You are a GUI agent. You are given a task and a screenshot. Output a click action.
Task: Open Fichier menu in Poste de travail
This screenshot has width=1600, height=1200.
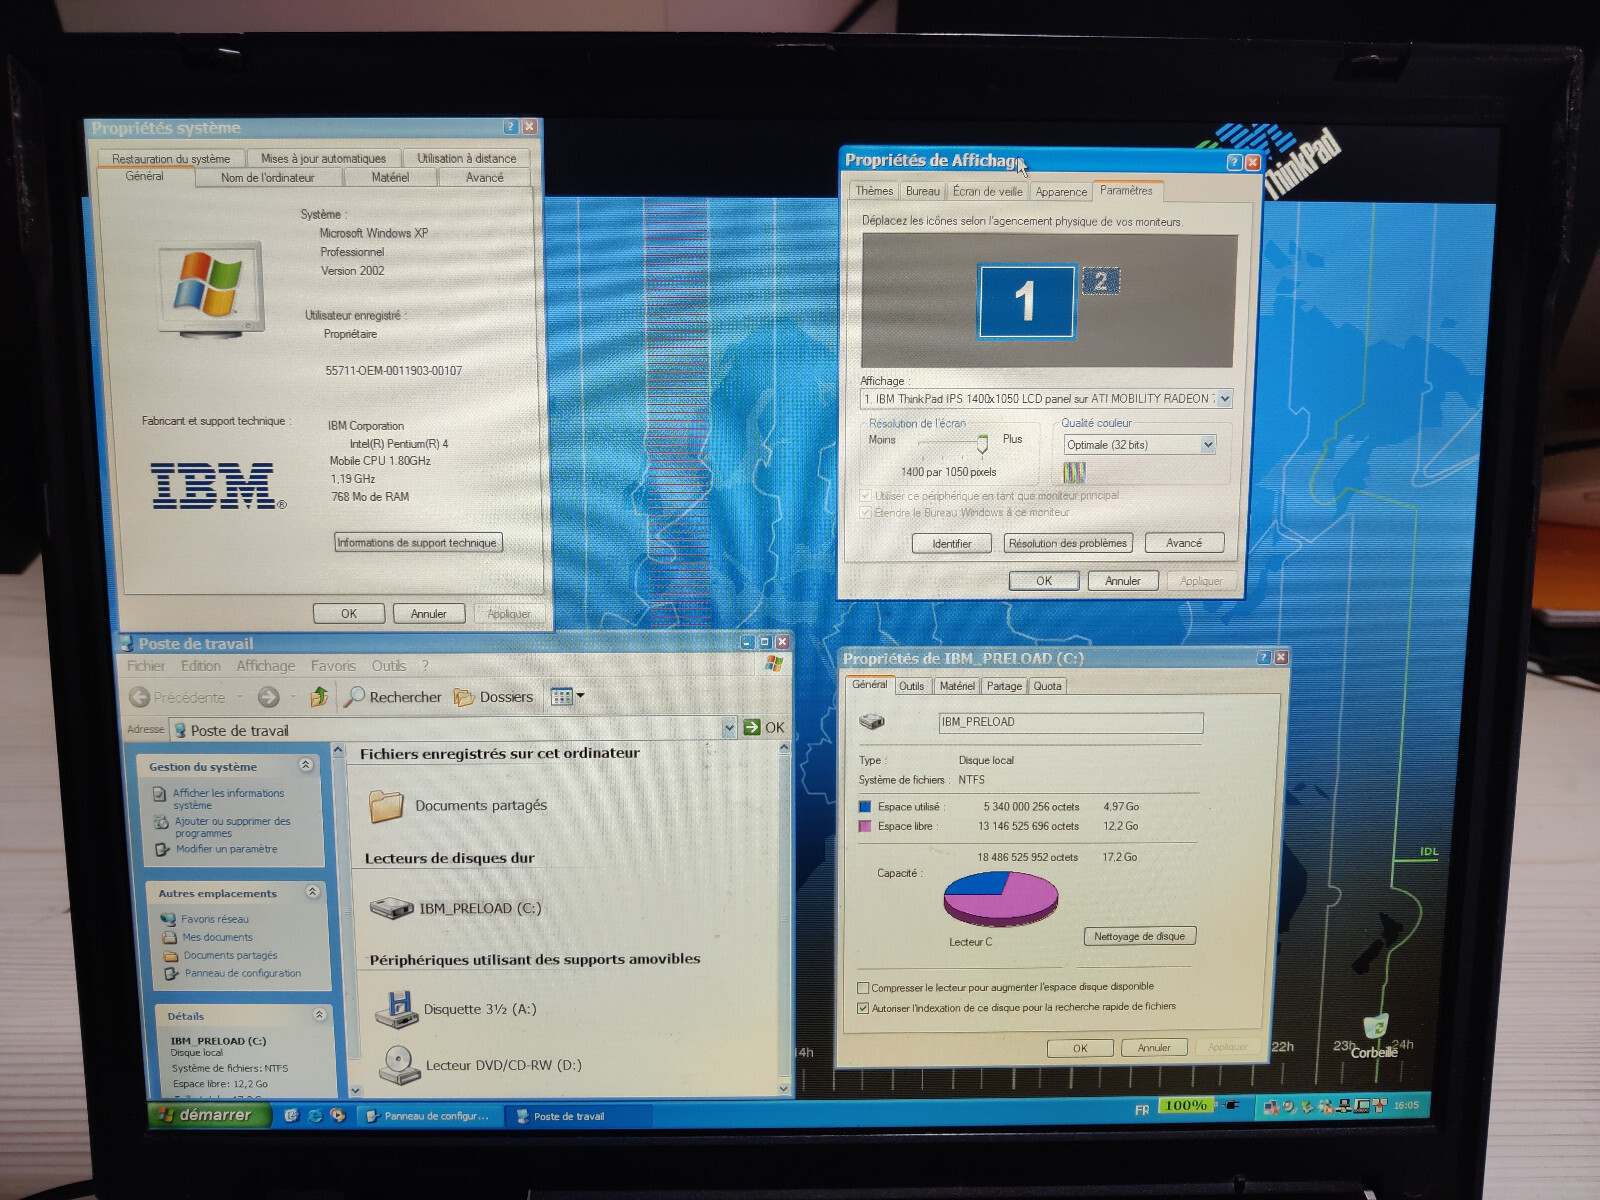146,666
